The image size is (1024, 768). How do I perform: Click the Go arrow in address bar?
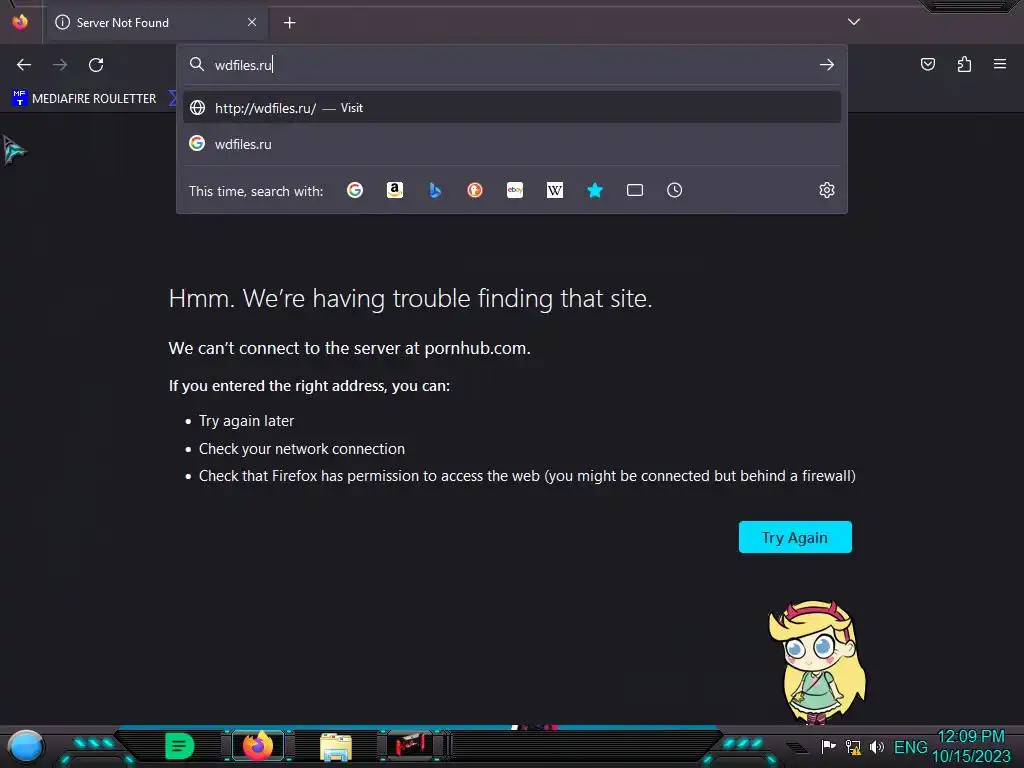tap(827, 65)
